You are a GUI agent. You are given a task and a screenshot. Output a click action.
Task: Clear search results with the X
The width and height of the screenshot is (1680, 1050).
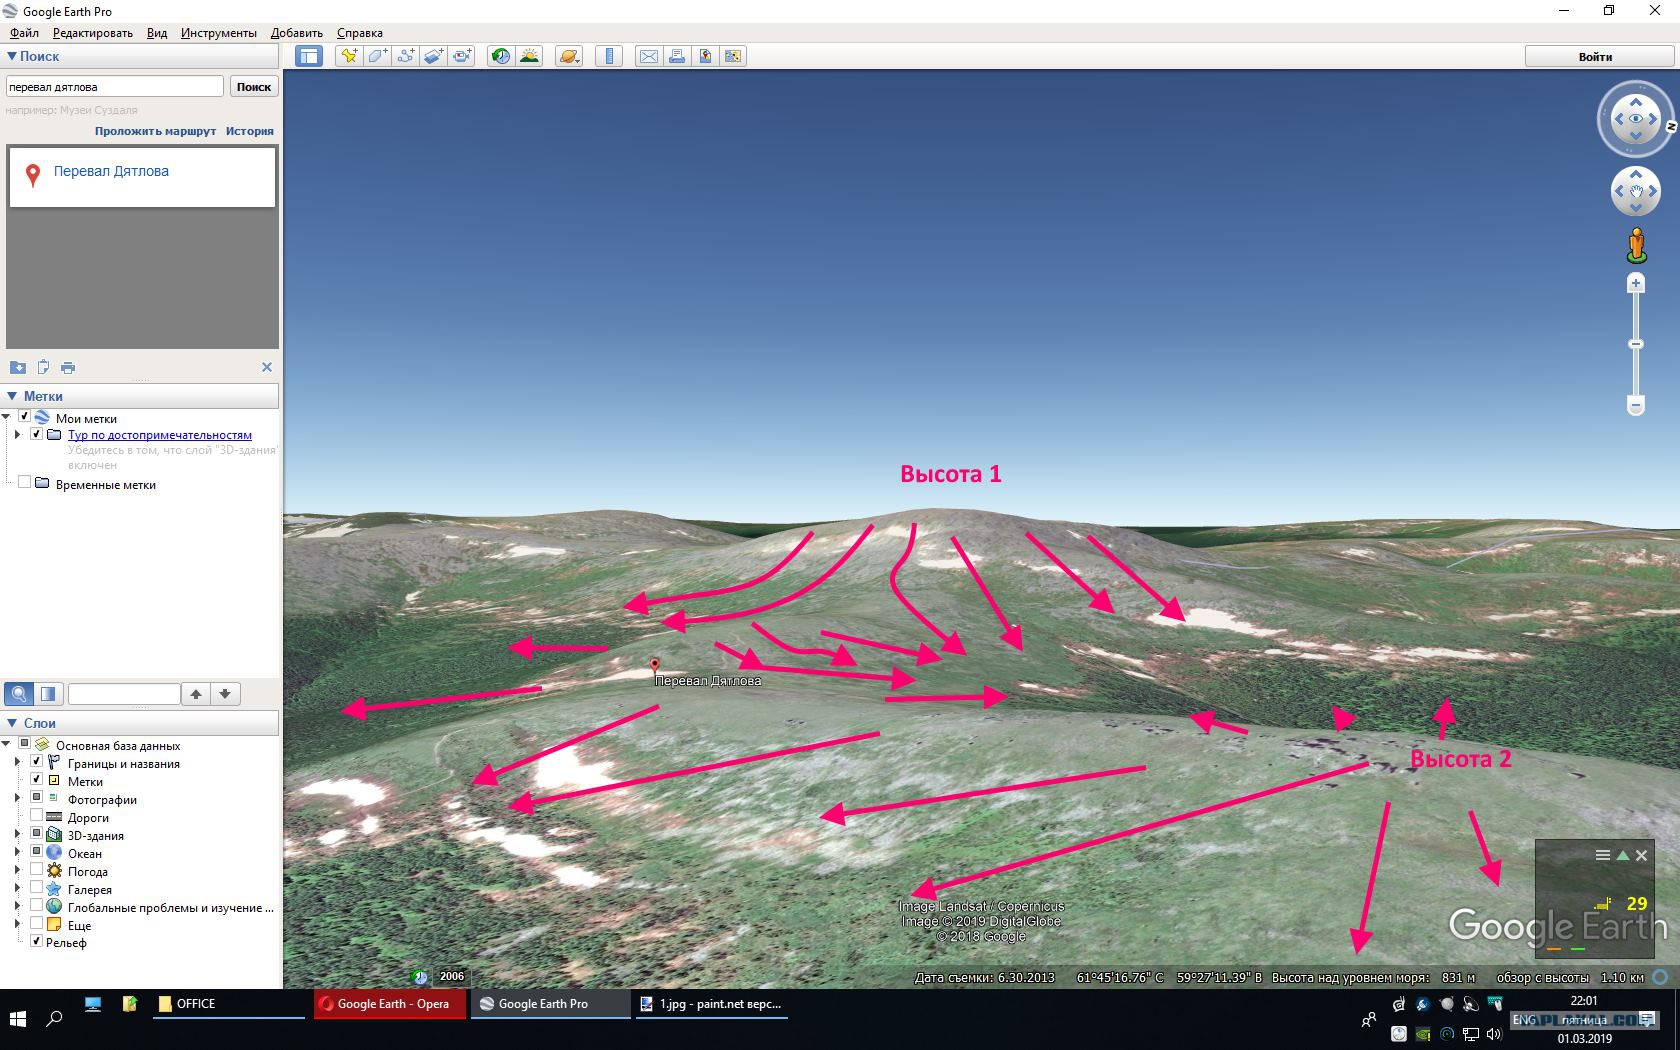pos(267,367)
